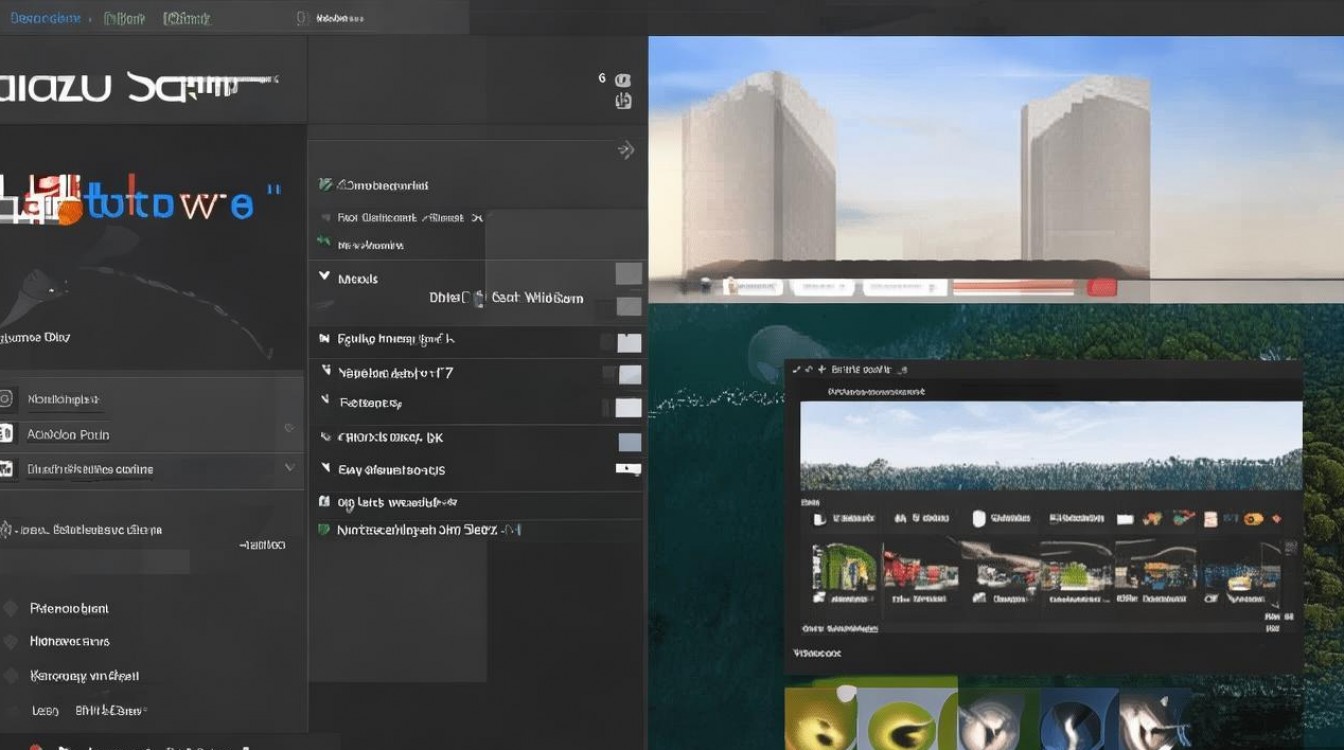Image resolution: width=1344 pixels, height=750 pixels.
Task: Click the green shield icon on last list row
Action: point(323,530)
